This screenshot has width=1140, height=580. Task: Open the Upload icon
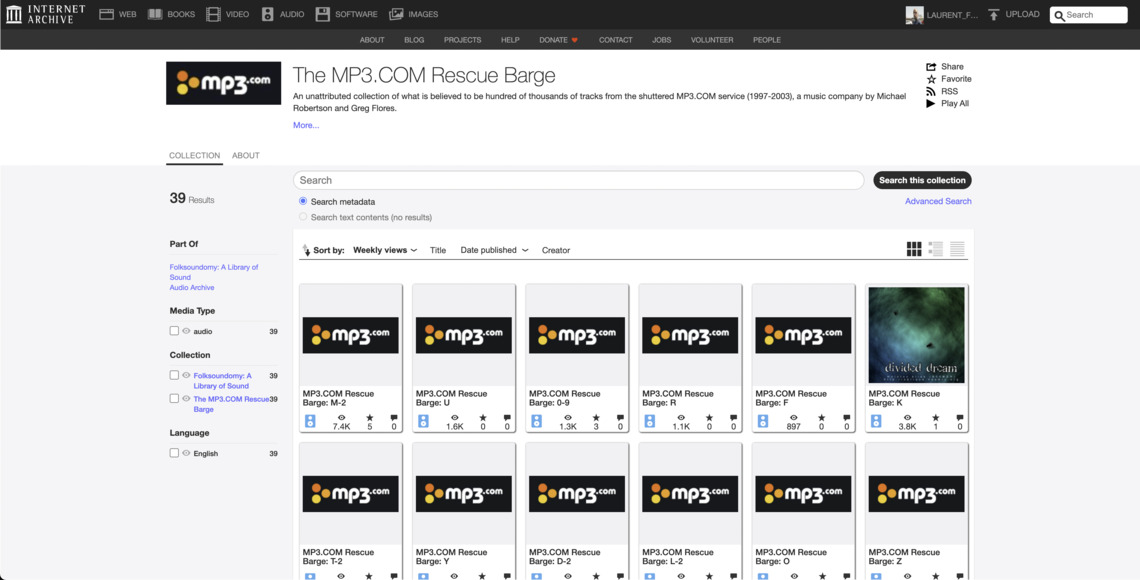coord(992,14)
